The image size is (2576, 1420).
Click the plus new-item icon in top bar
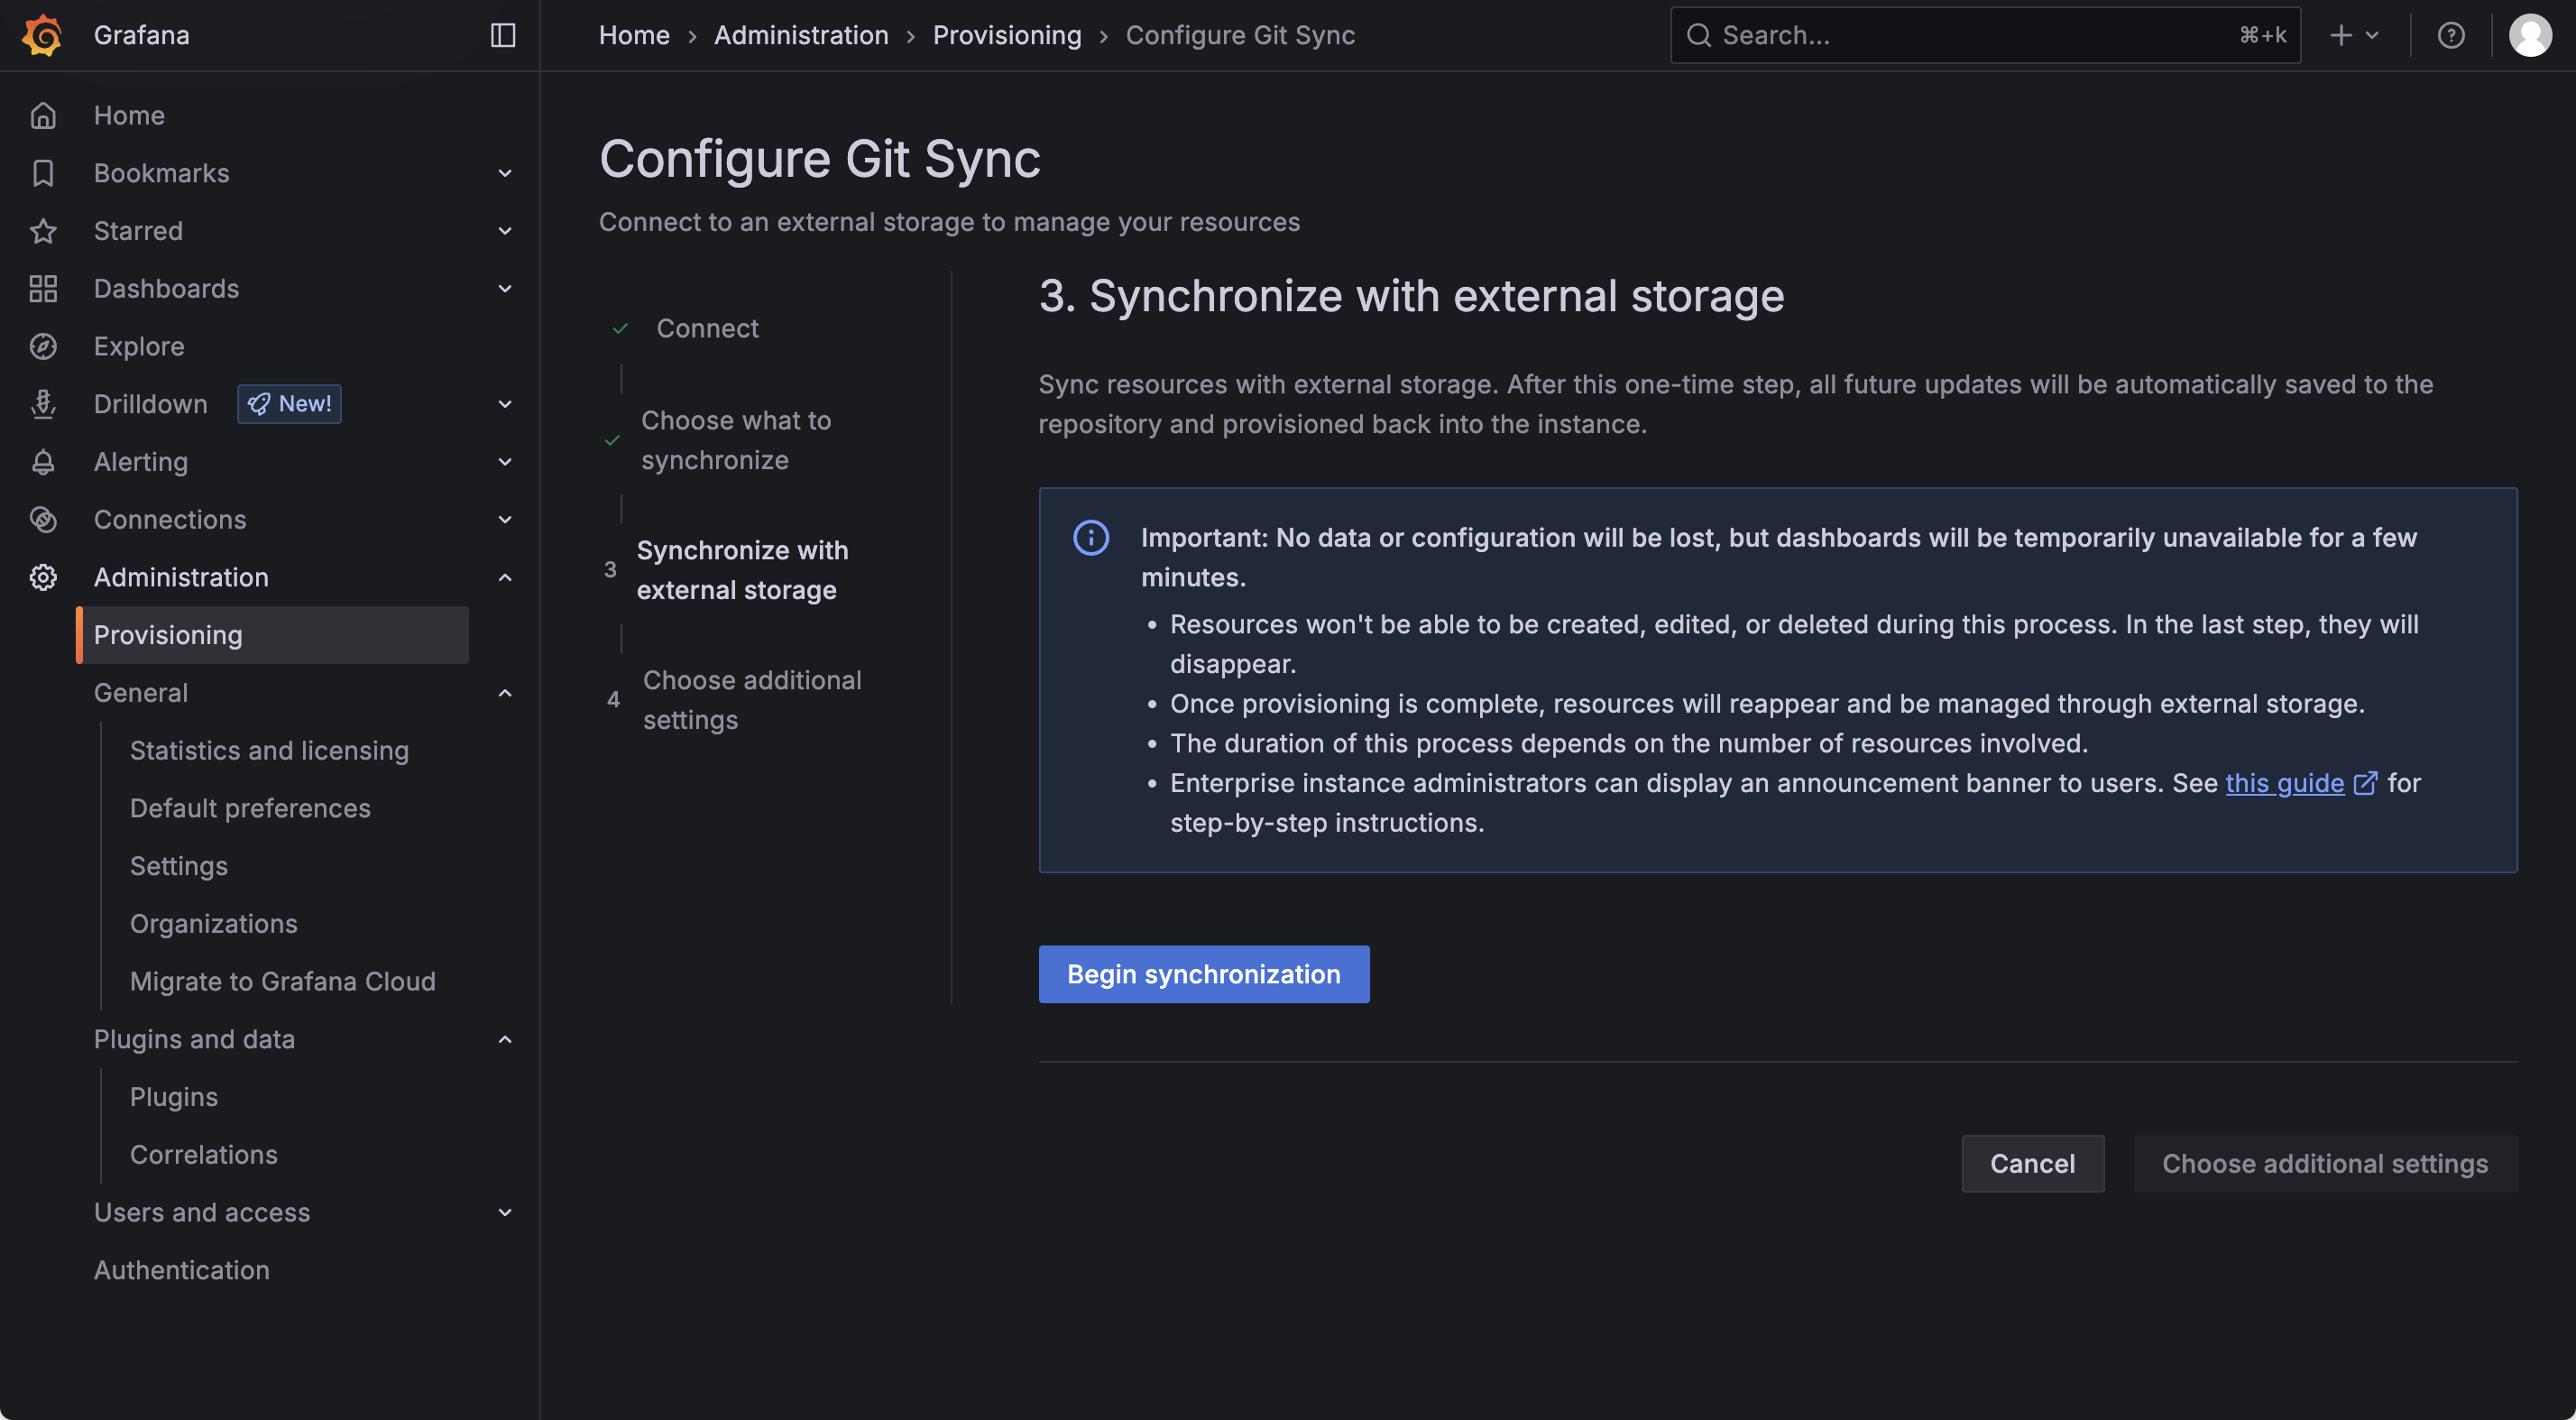tap(2340, 35)
